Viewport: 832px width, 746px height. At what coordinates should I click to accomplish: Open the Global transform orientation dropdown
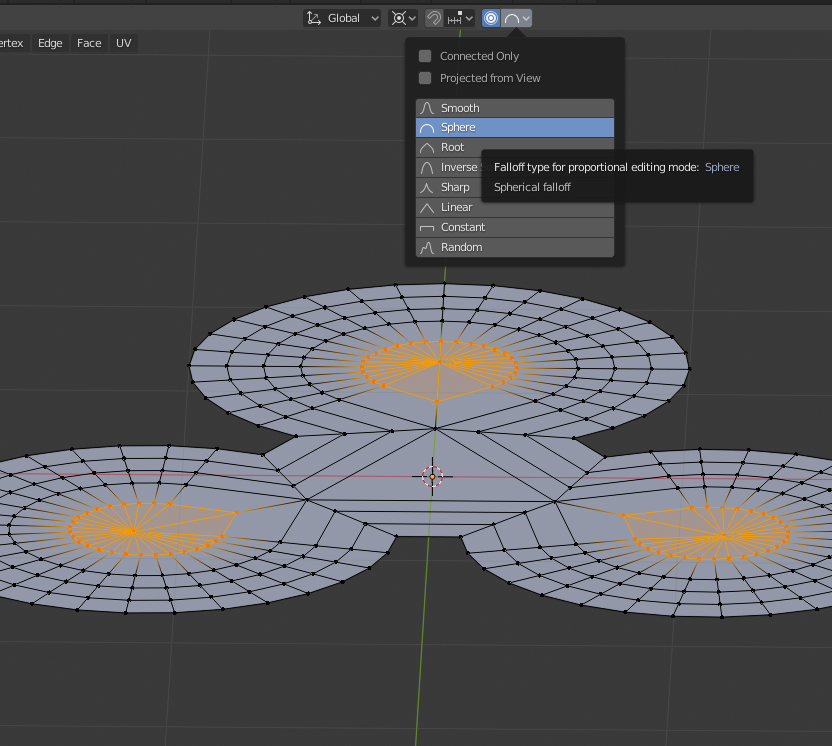point(343,18)
